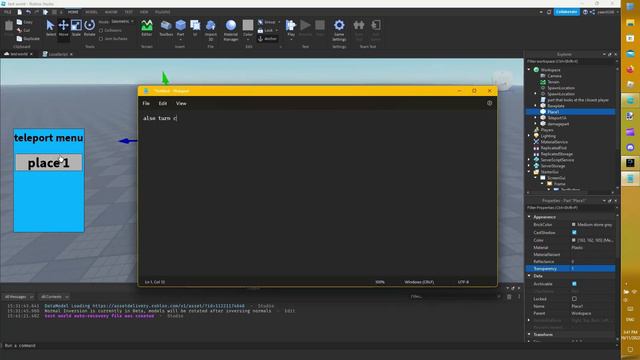This screenshot has height=360, width=640.
Task: Toggle the Archivable property checkbox
Action: tap(574, 284)
